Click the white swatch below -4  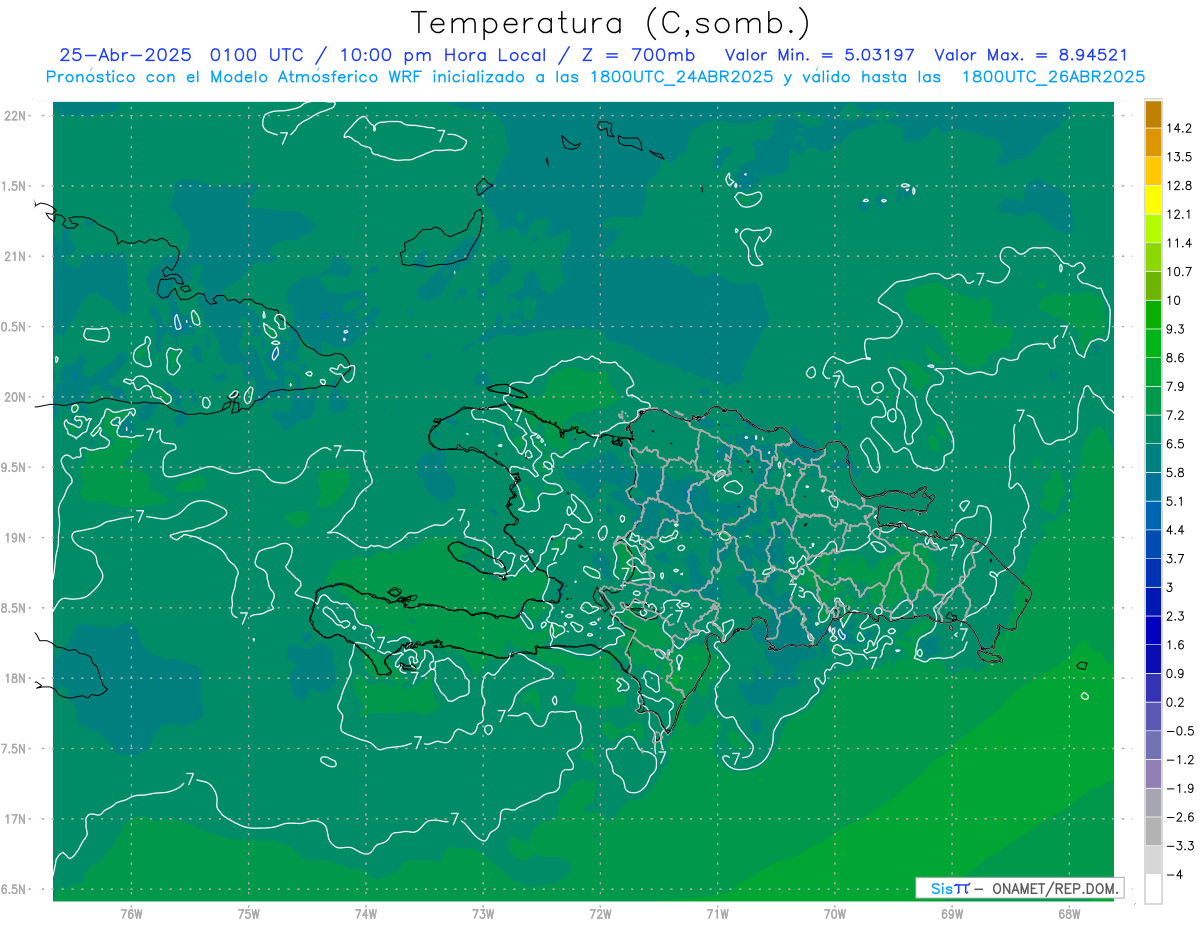tap(1153, 889)
